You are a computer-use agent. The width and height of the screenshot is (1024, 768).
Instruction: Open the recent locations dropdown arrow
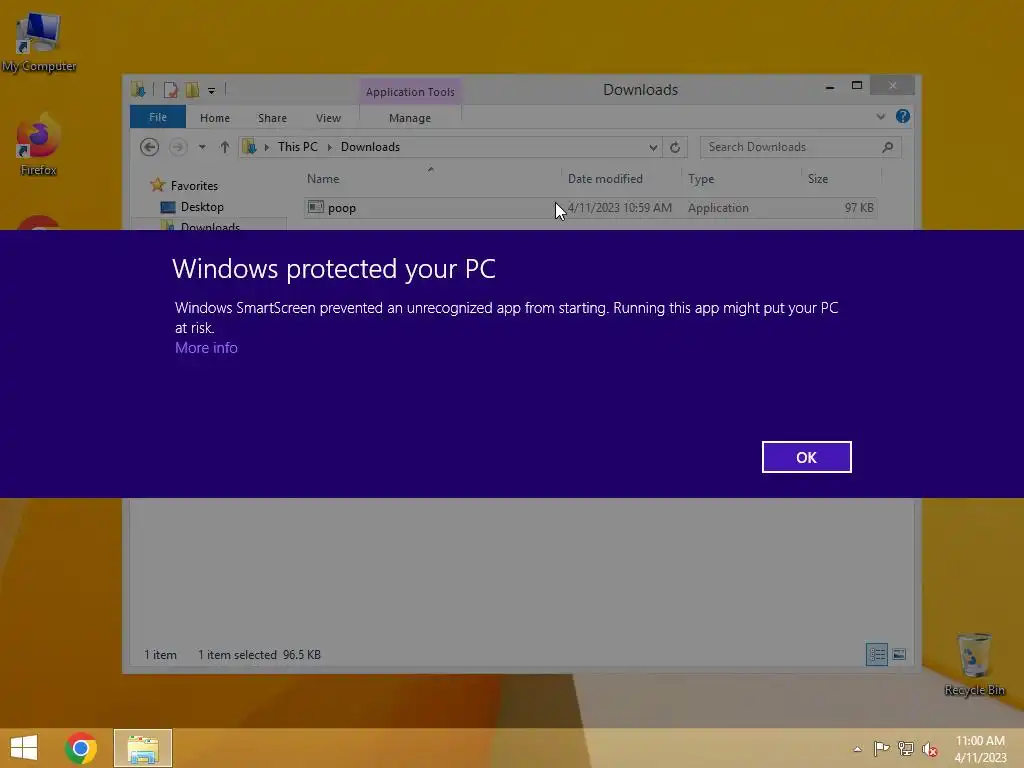click(202, 147)
